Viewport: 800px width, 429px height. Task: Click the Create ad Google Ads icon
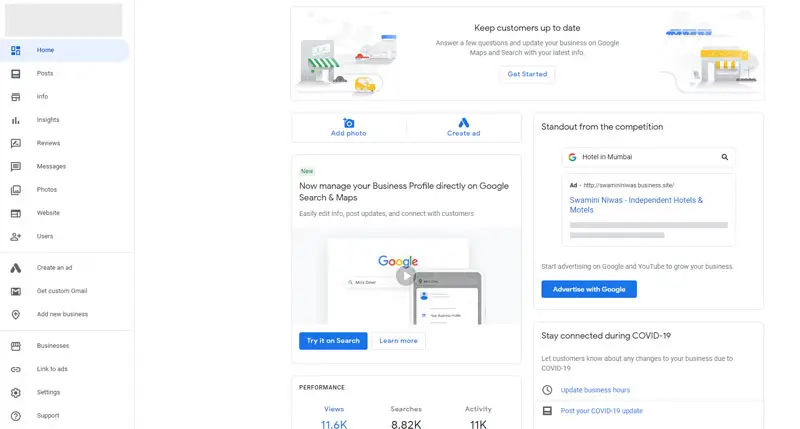(x=463, y=123)
